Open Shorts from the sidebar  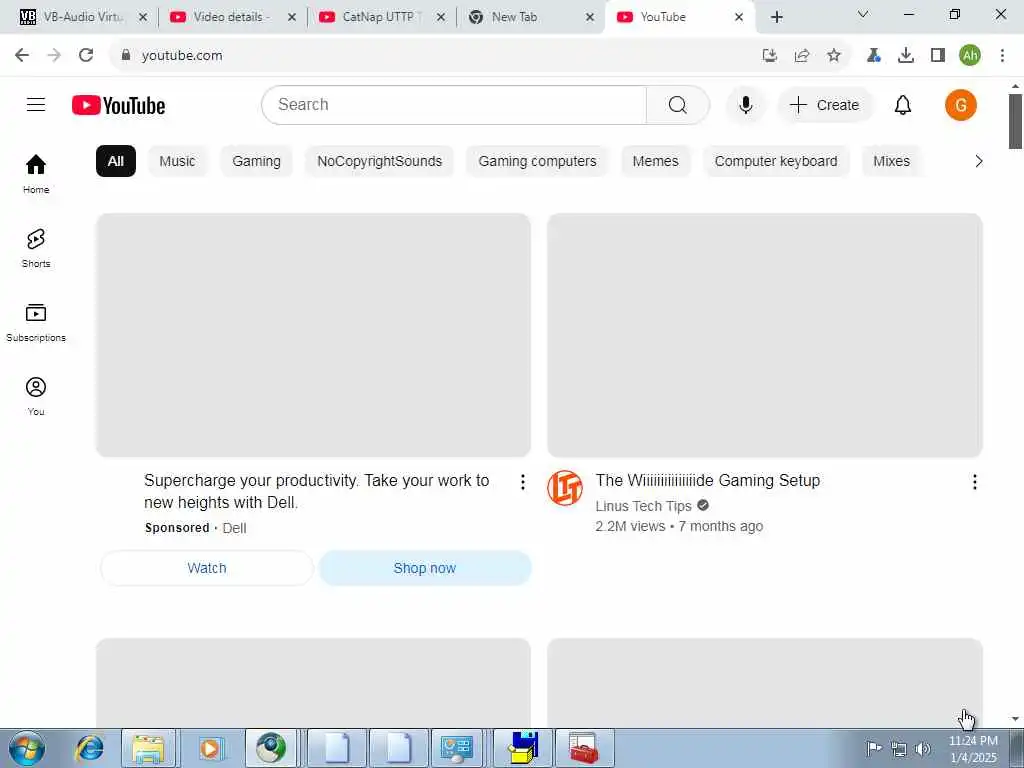click(36, 248)
